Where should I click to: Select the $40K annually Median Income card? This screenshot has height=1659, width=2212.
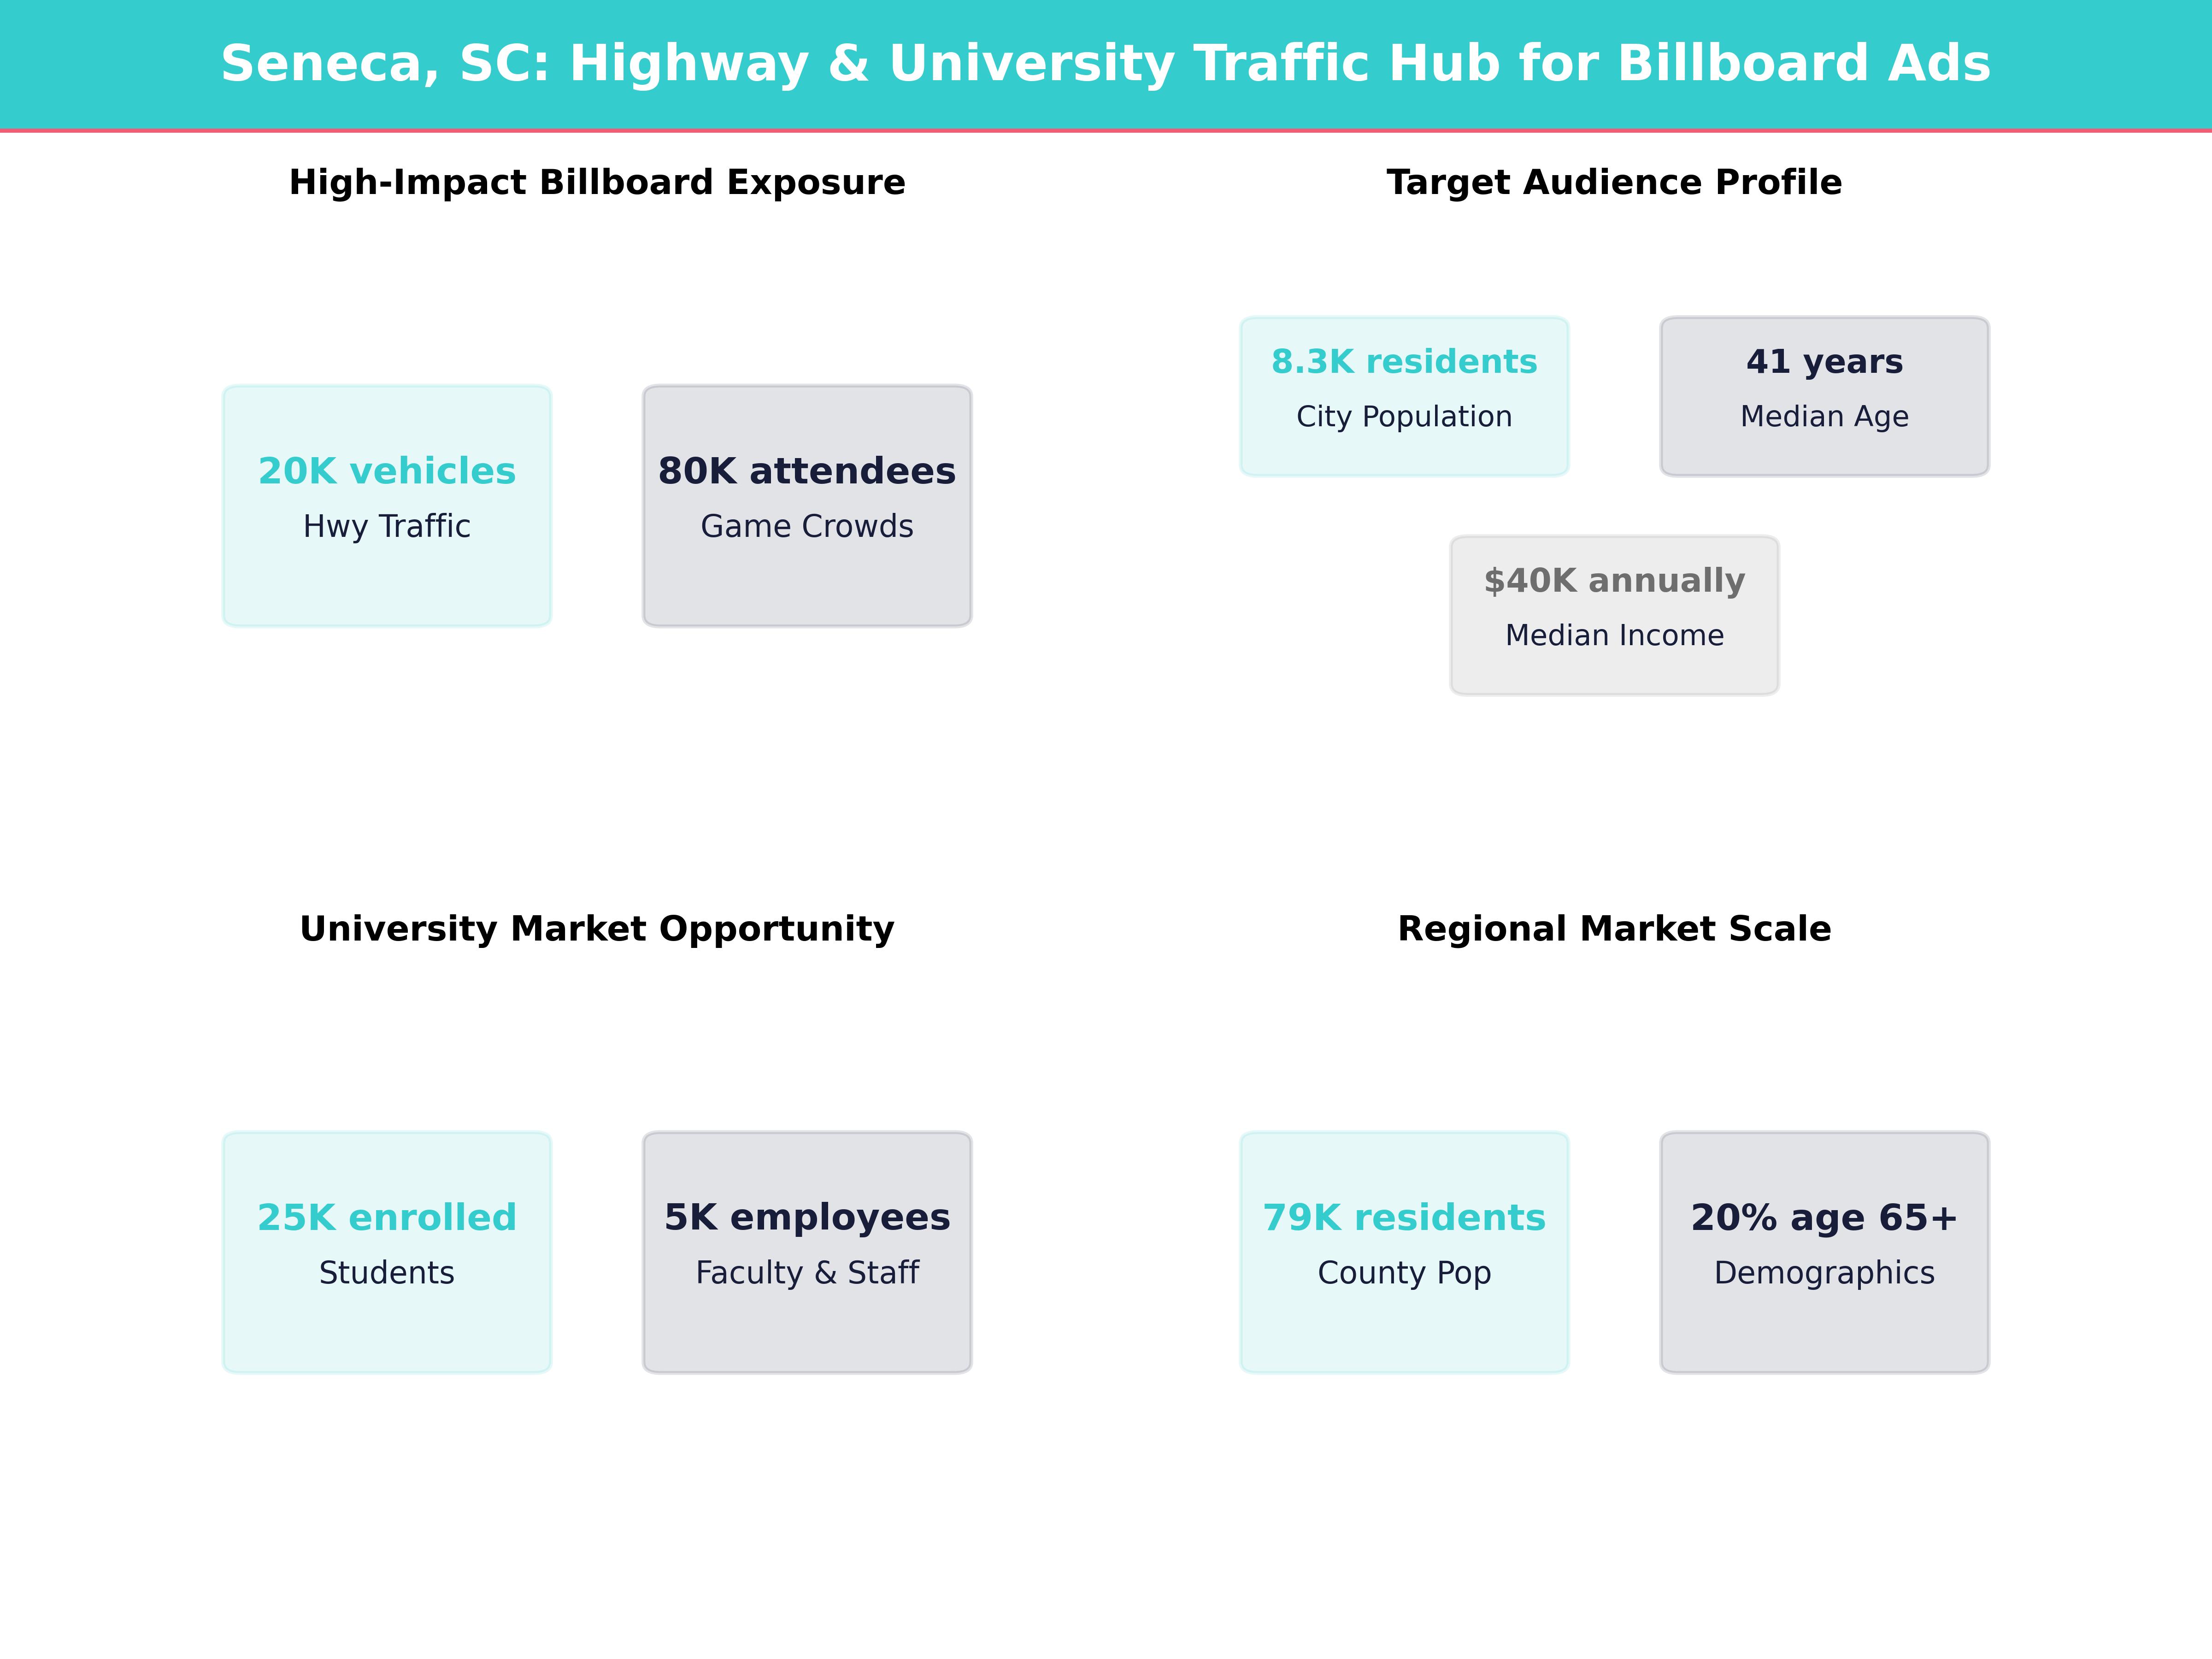1614,613
